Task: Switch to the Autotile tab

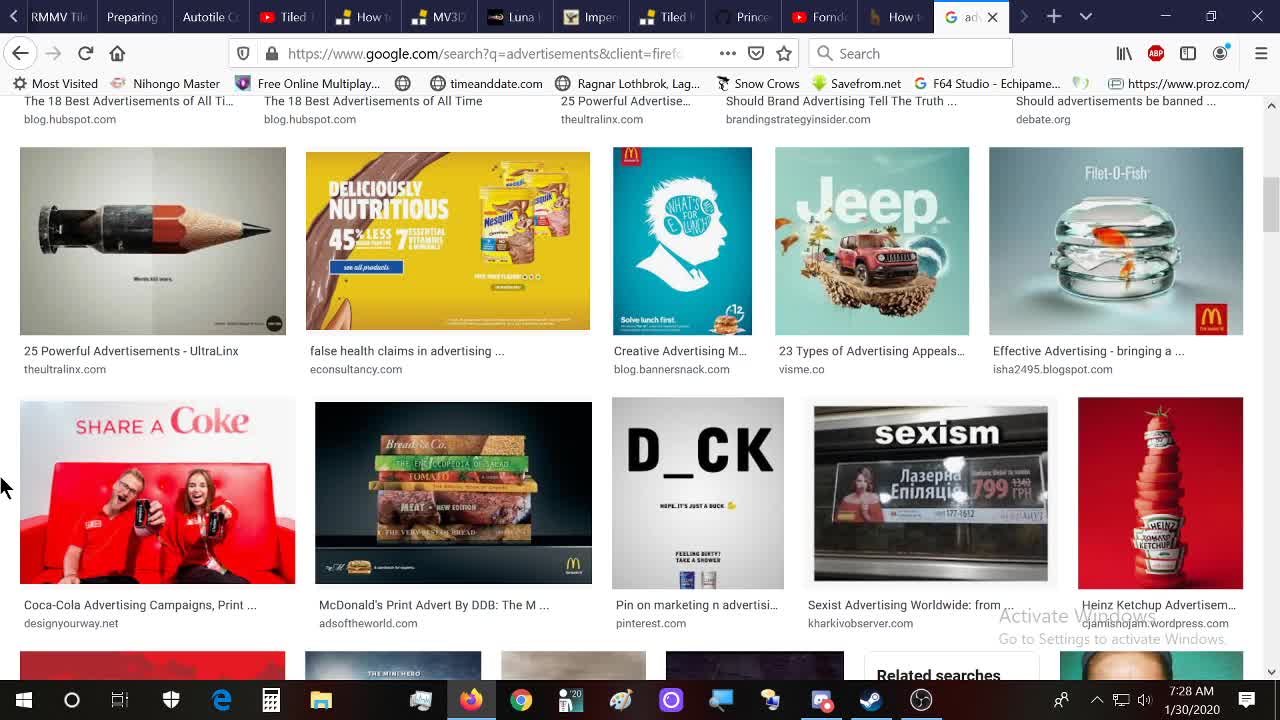Action: (x=210, y=17)
